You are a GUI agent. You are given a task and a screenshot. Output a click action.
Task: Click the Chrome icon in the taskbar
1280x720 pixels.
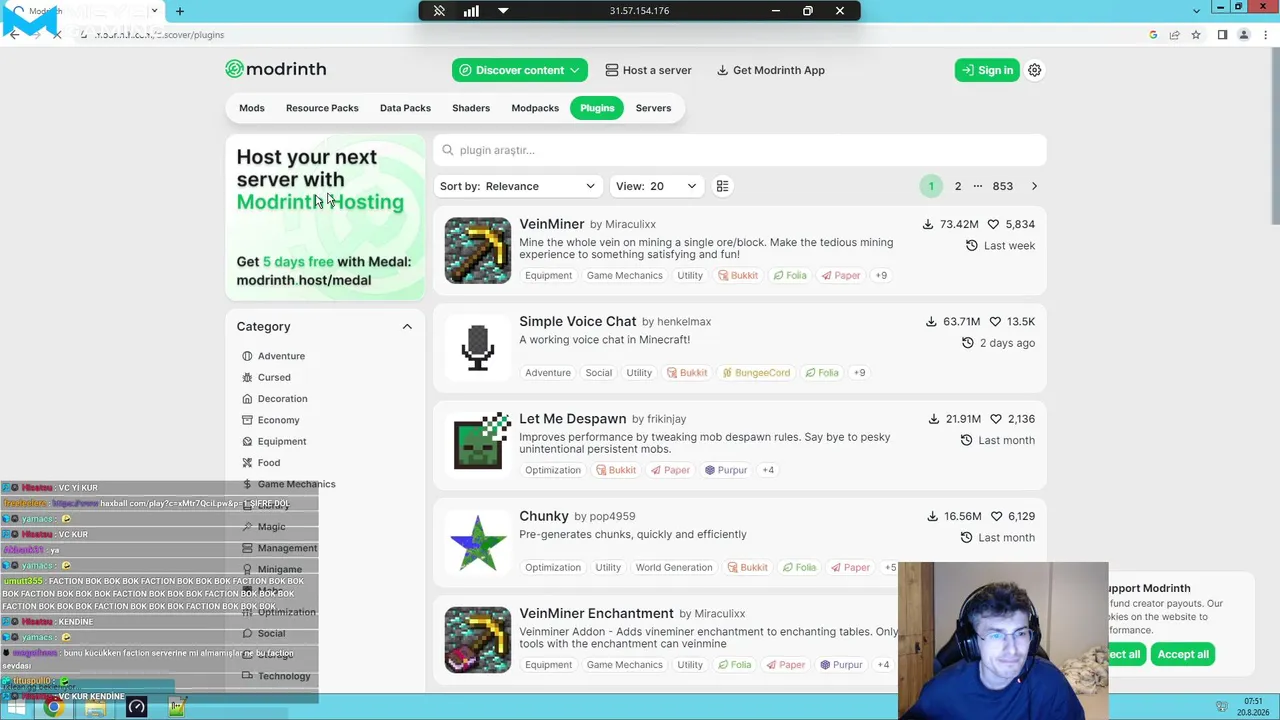pos(53,708)
